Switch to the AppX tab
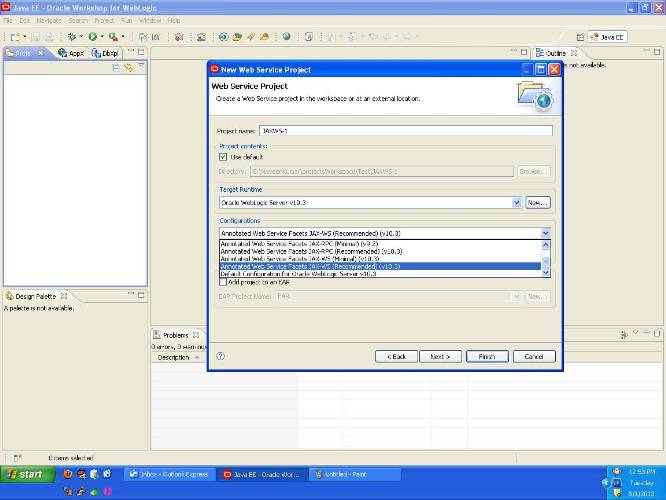 click(x=71, y=53)
